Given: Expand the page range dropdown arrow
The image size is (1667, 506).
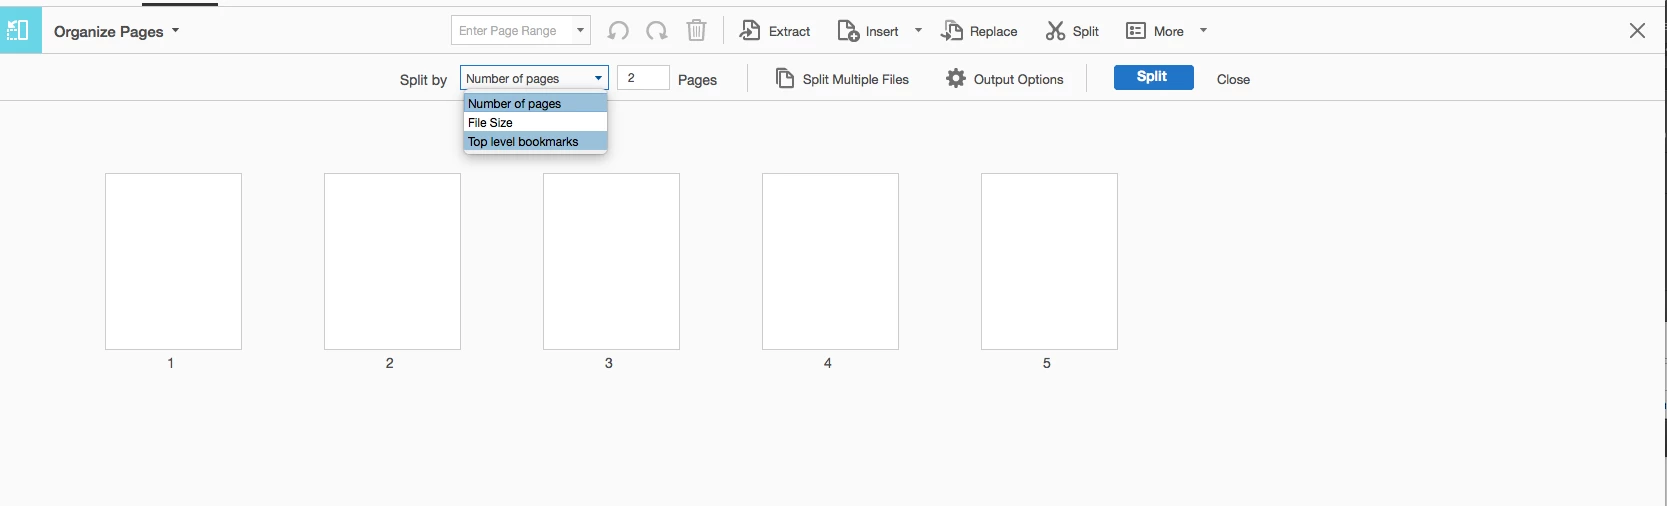Looking at the screenshot, I should coord(580,31).
